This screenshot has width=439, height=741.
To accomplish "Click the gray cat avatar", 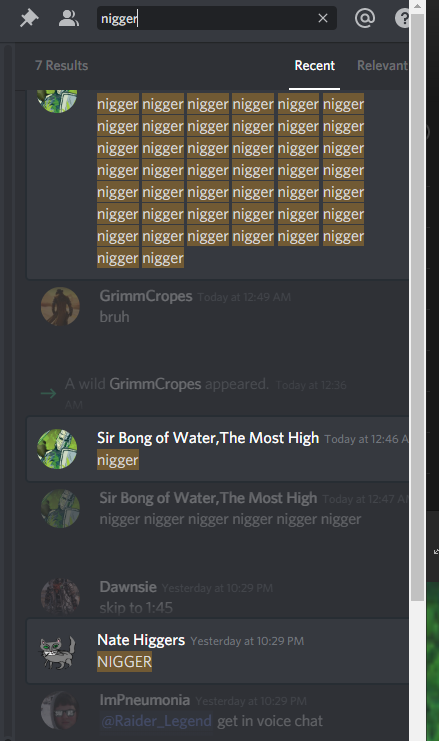I will (57, 652).
